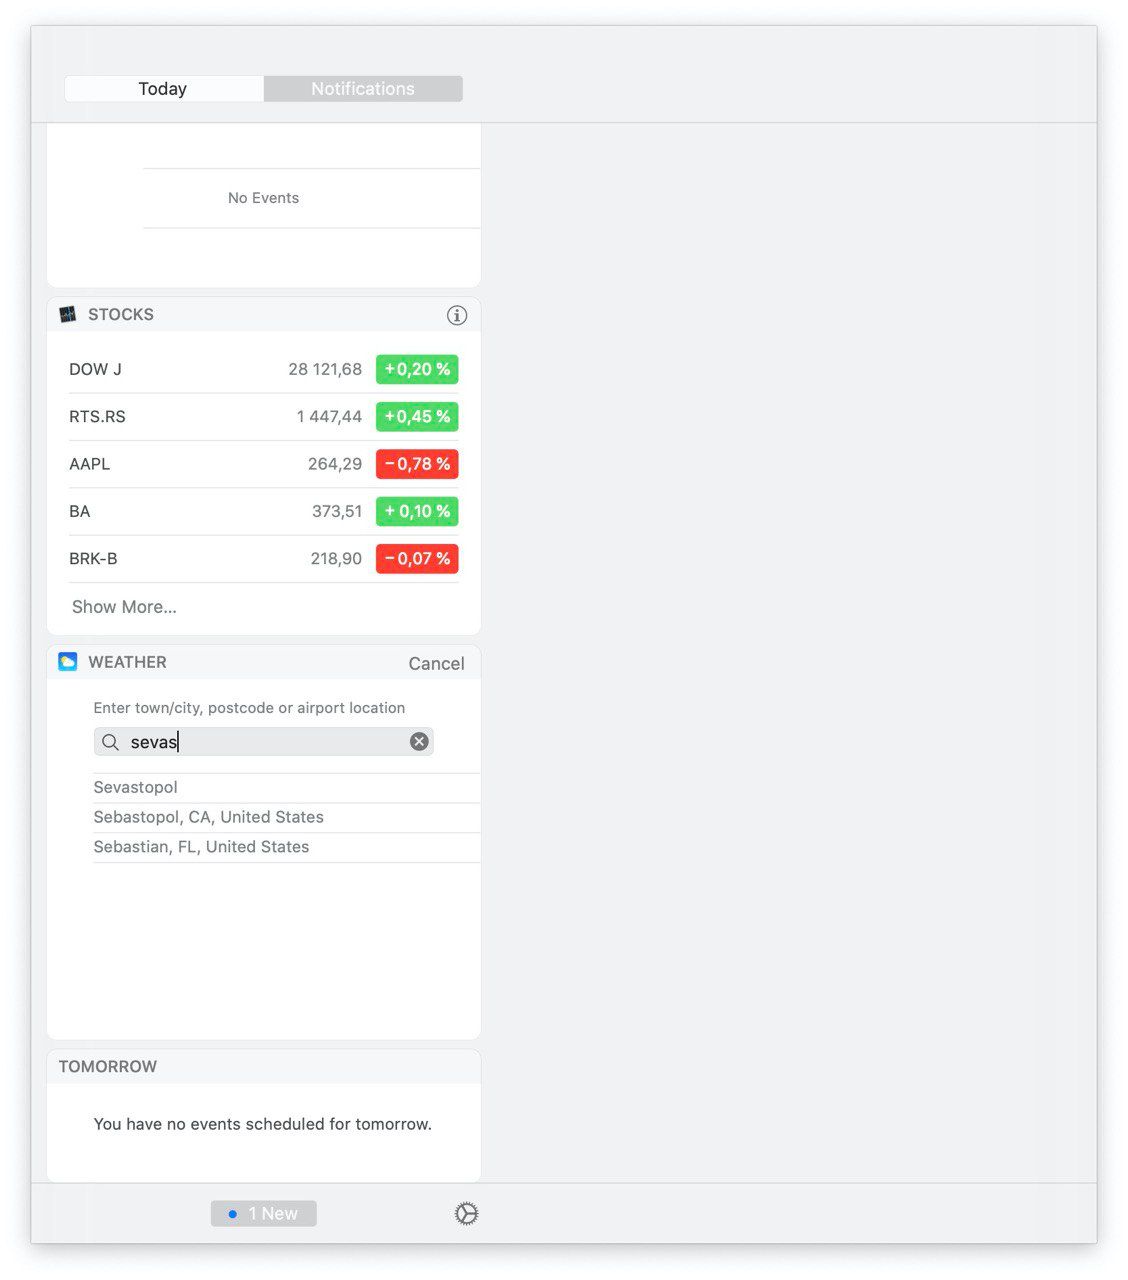
Task: Open the RTS.RS stock row
Action: 264,417
